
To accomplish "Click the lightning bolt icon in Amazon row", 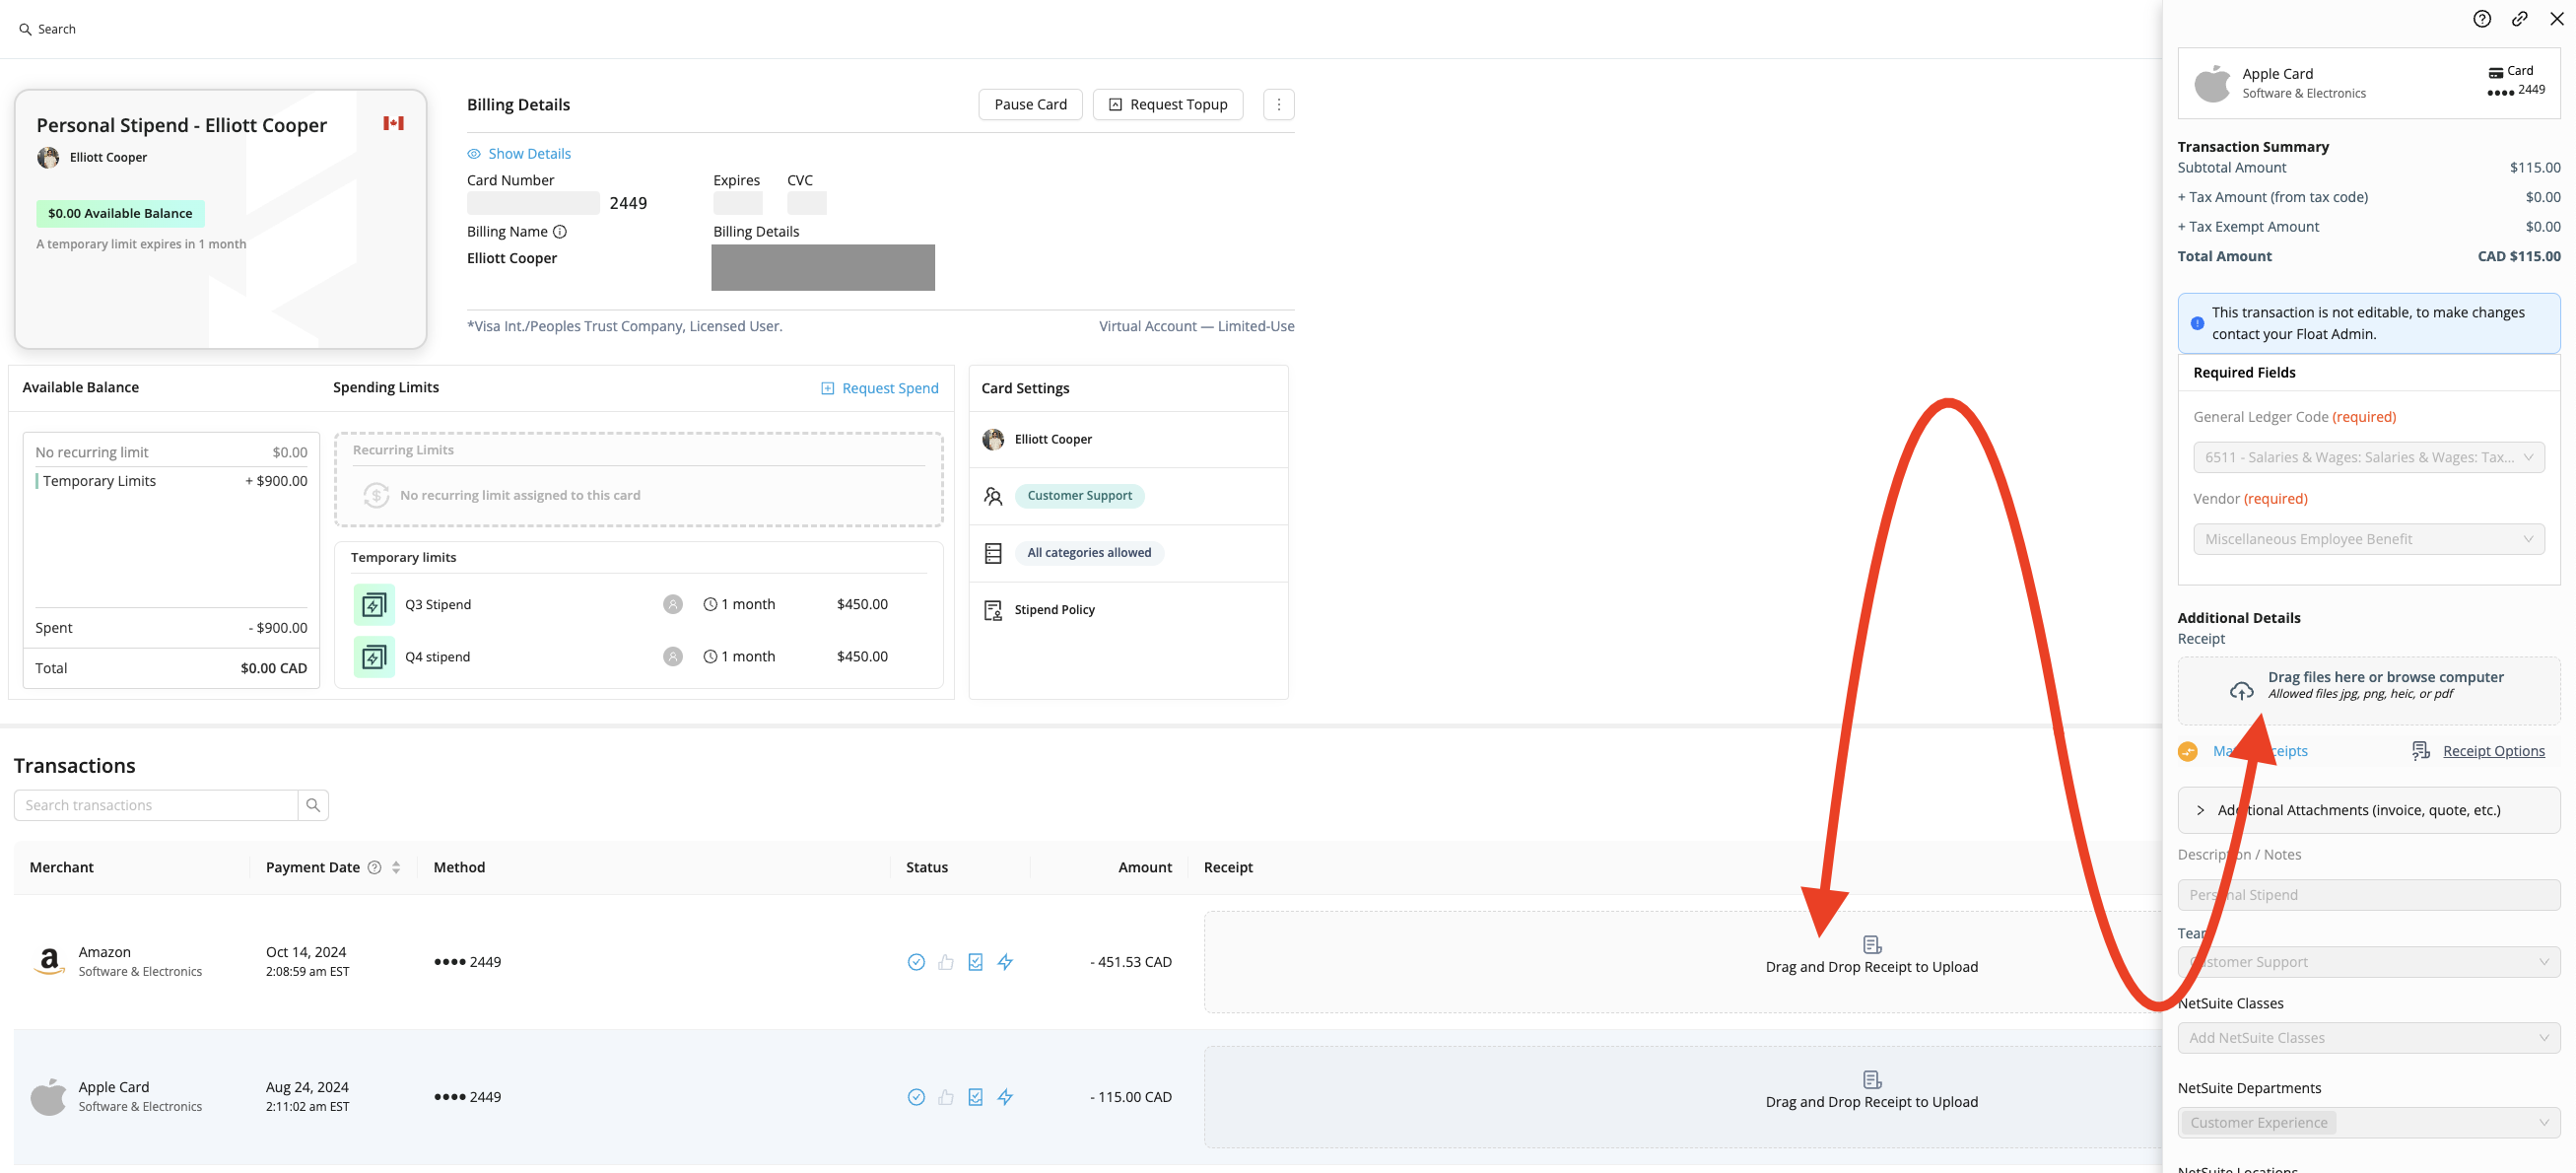I will (x=1005, y=962).
